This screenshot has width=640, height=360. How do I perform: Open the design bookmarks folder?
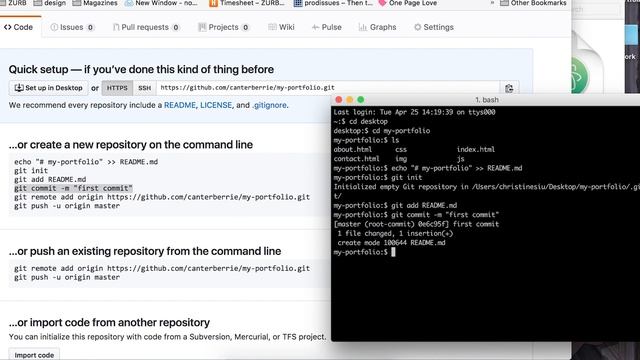(x=50, y=3)
